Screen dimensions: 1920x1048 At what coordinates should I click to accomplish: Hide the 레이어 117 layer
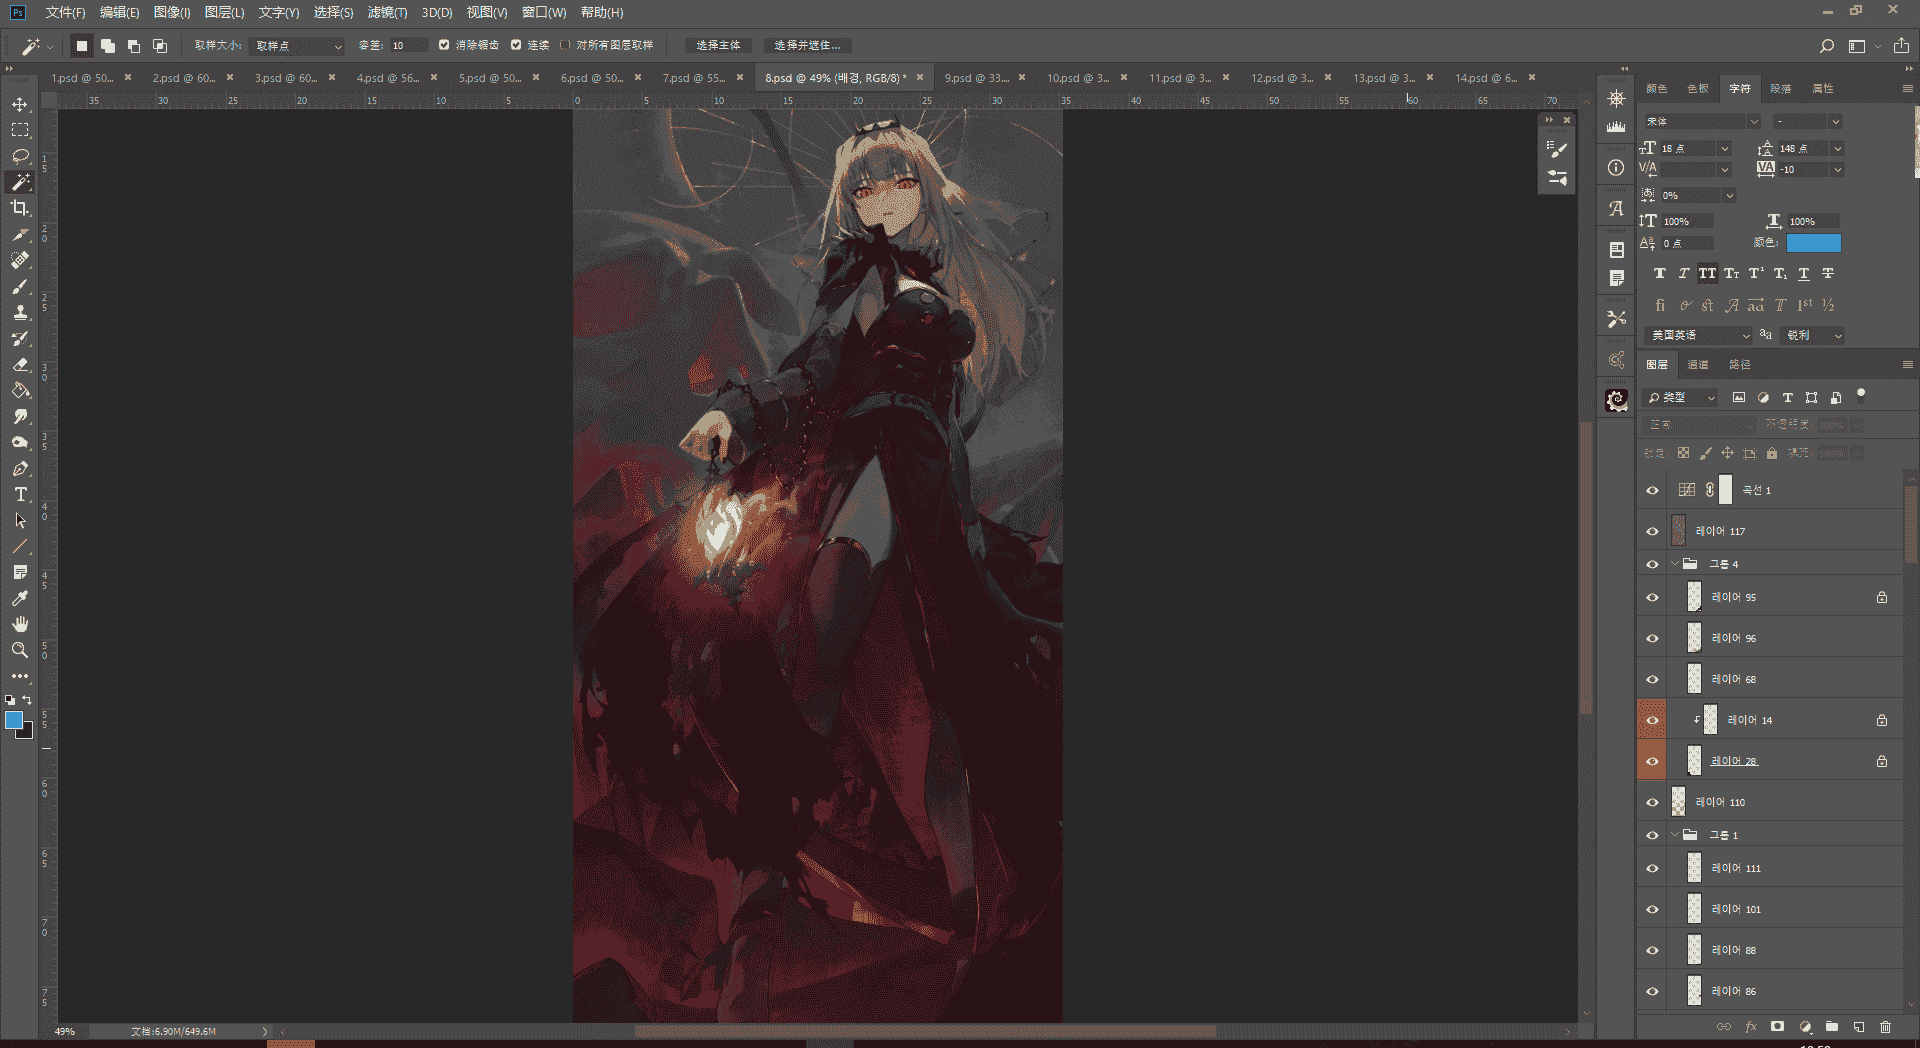click(1652, 531)
